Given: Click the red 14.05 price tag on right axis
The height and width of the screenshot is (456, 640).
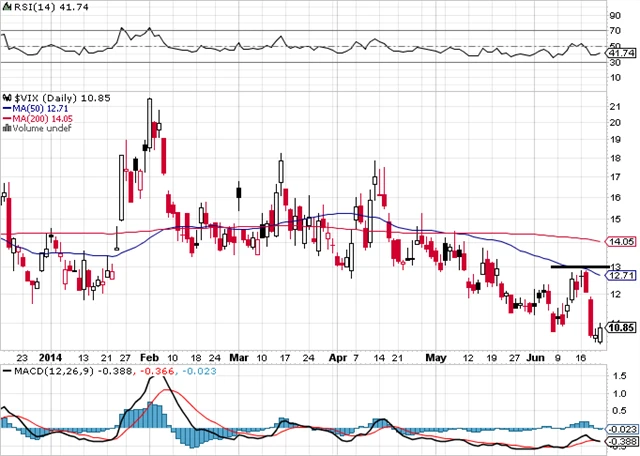Looking at the screenshot, I should tap(621, 241).
